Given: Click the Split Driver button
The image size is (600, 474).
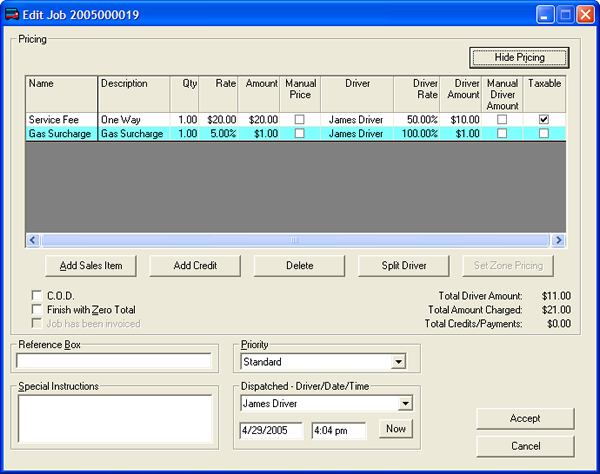Looking at the screenshot, I should coord(404,266).
